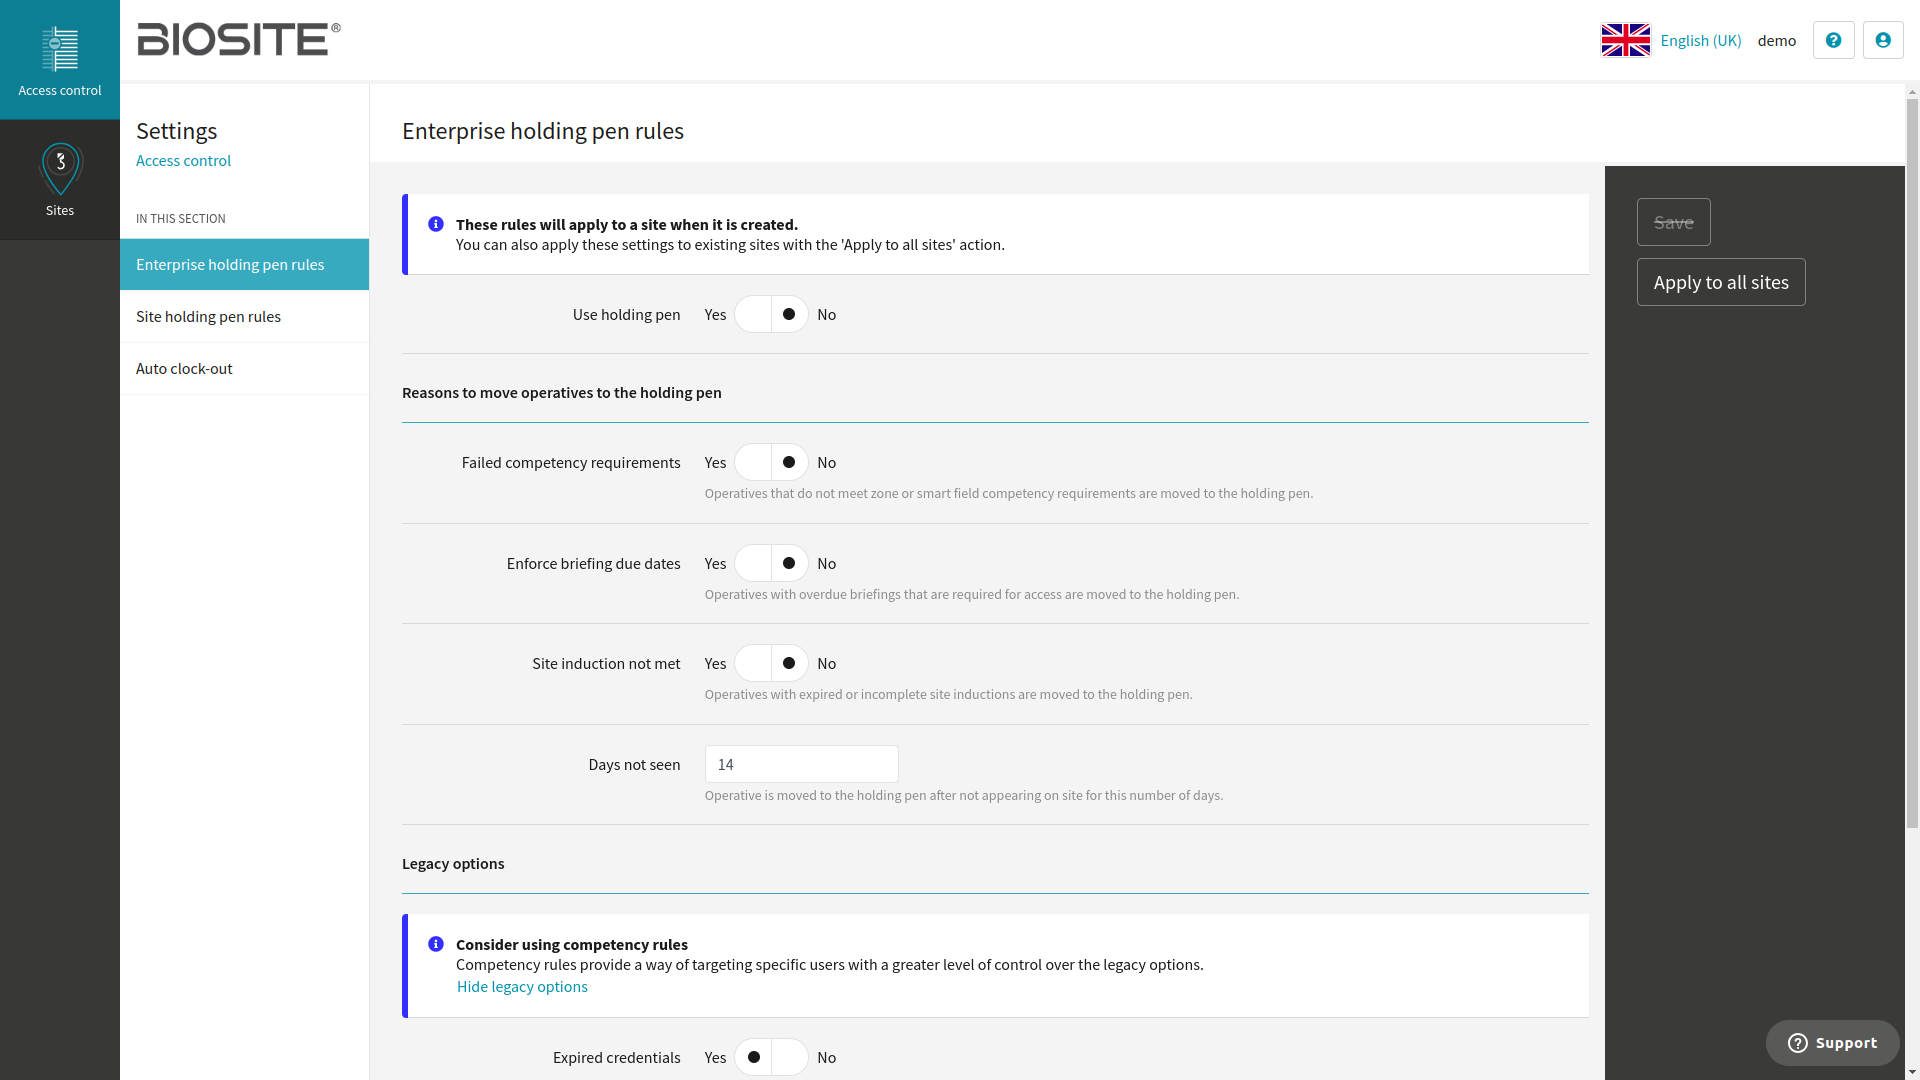Viewport: 1920px width, 1080px height.
Task: Open the user account profile icon
Action: pyautogui.click(x=1883, y=40)
